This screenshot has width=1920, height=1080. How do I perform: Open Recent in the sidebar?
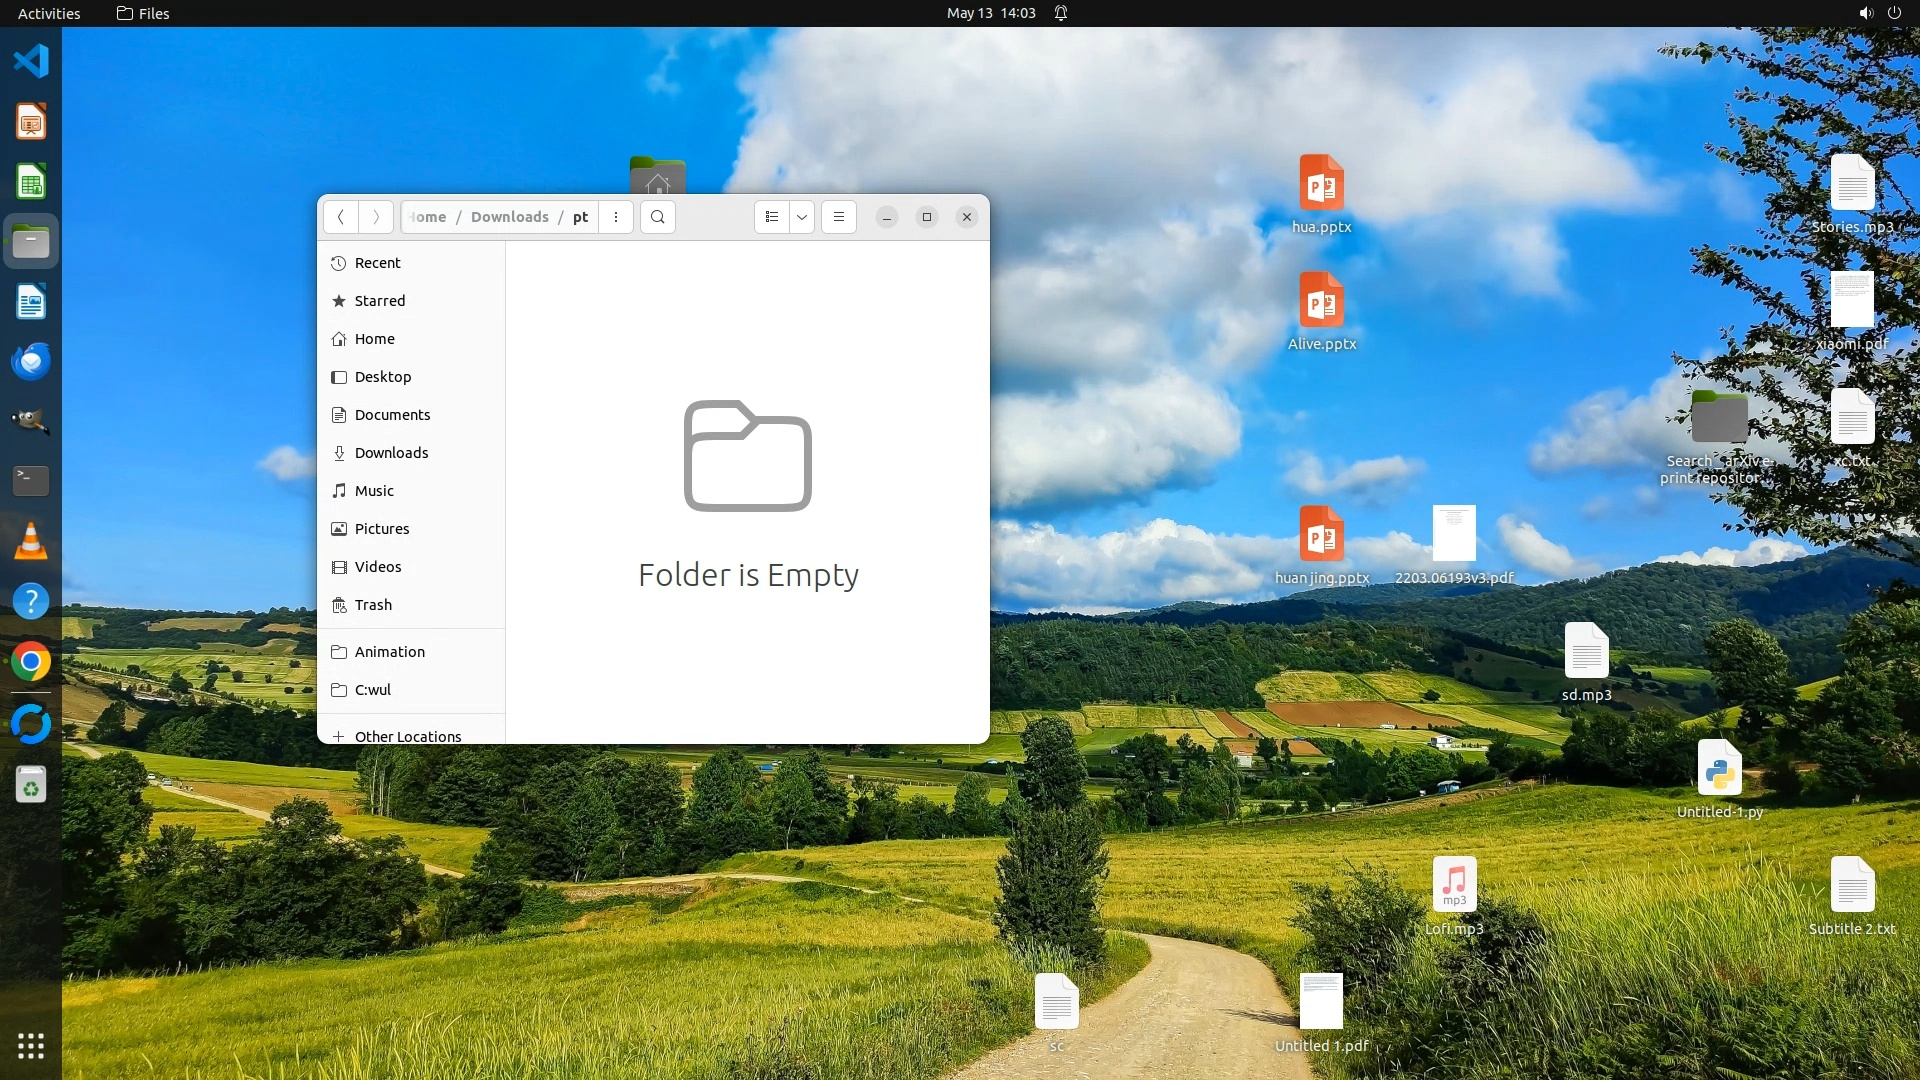click(x=377, y=263)
